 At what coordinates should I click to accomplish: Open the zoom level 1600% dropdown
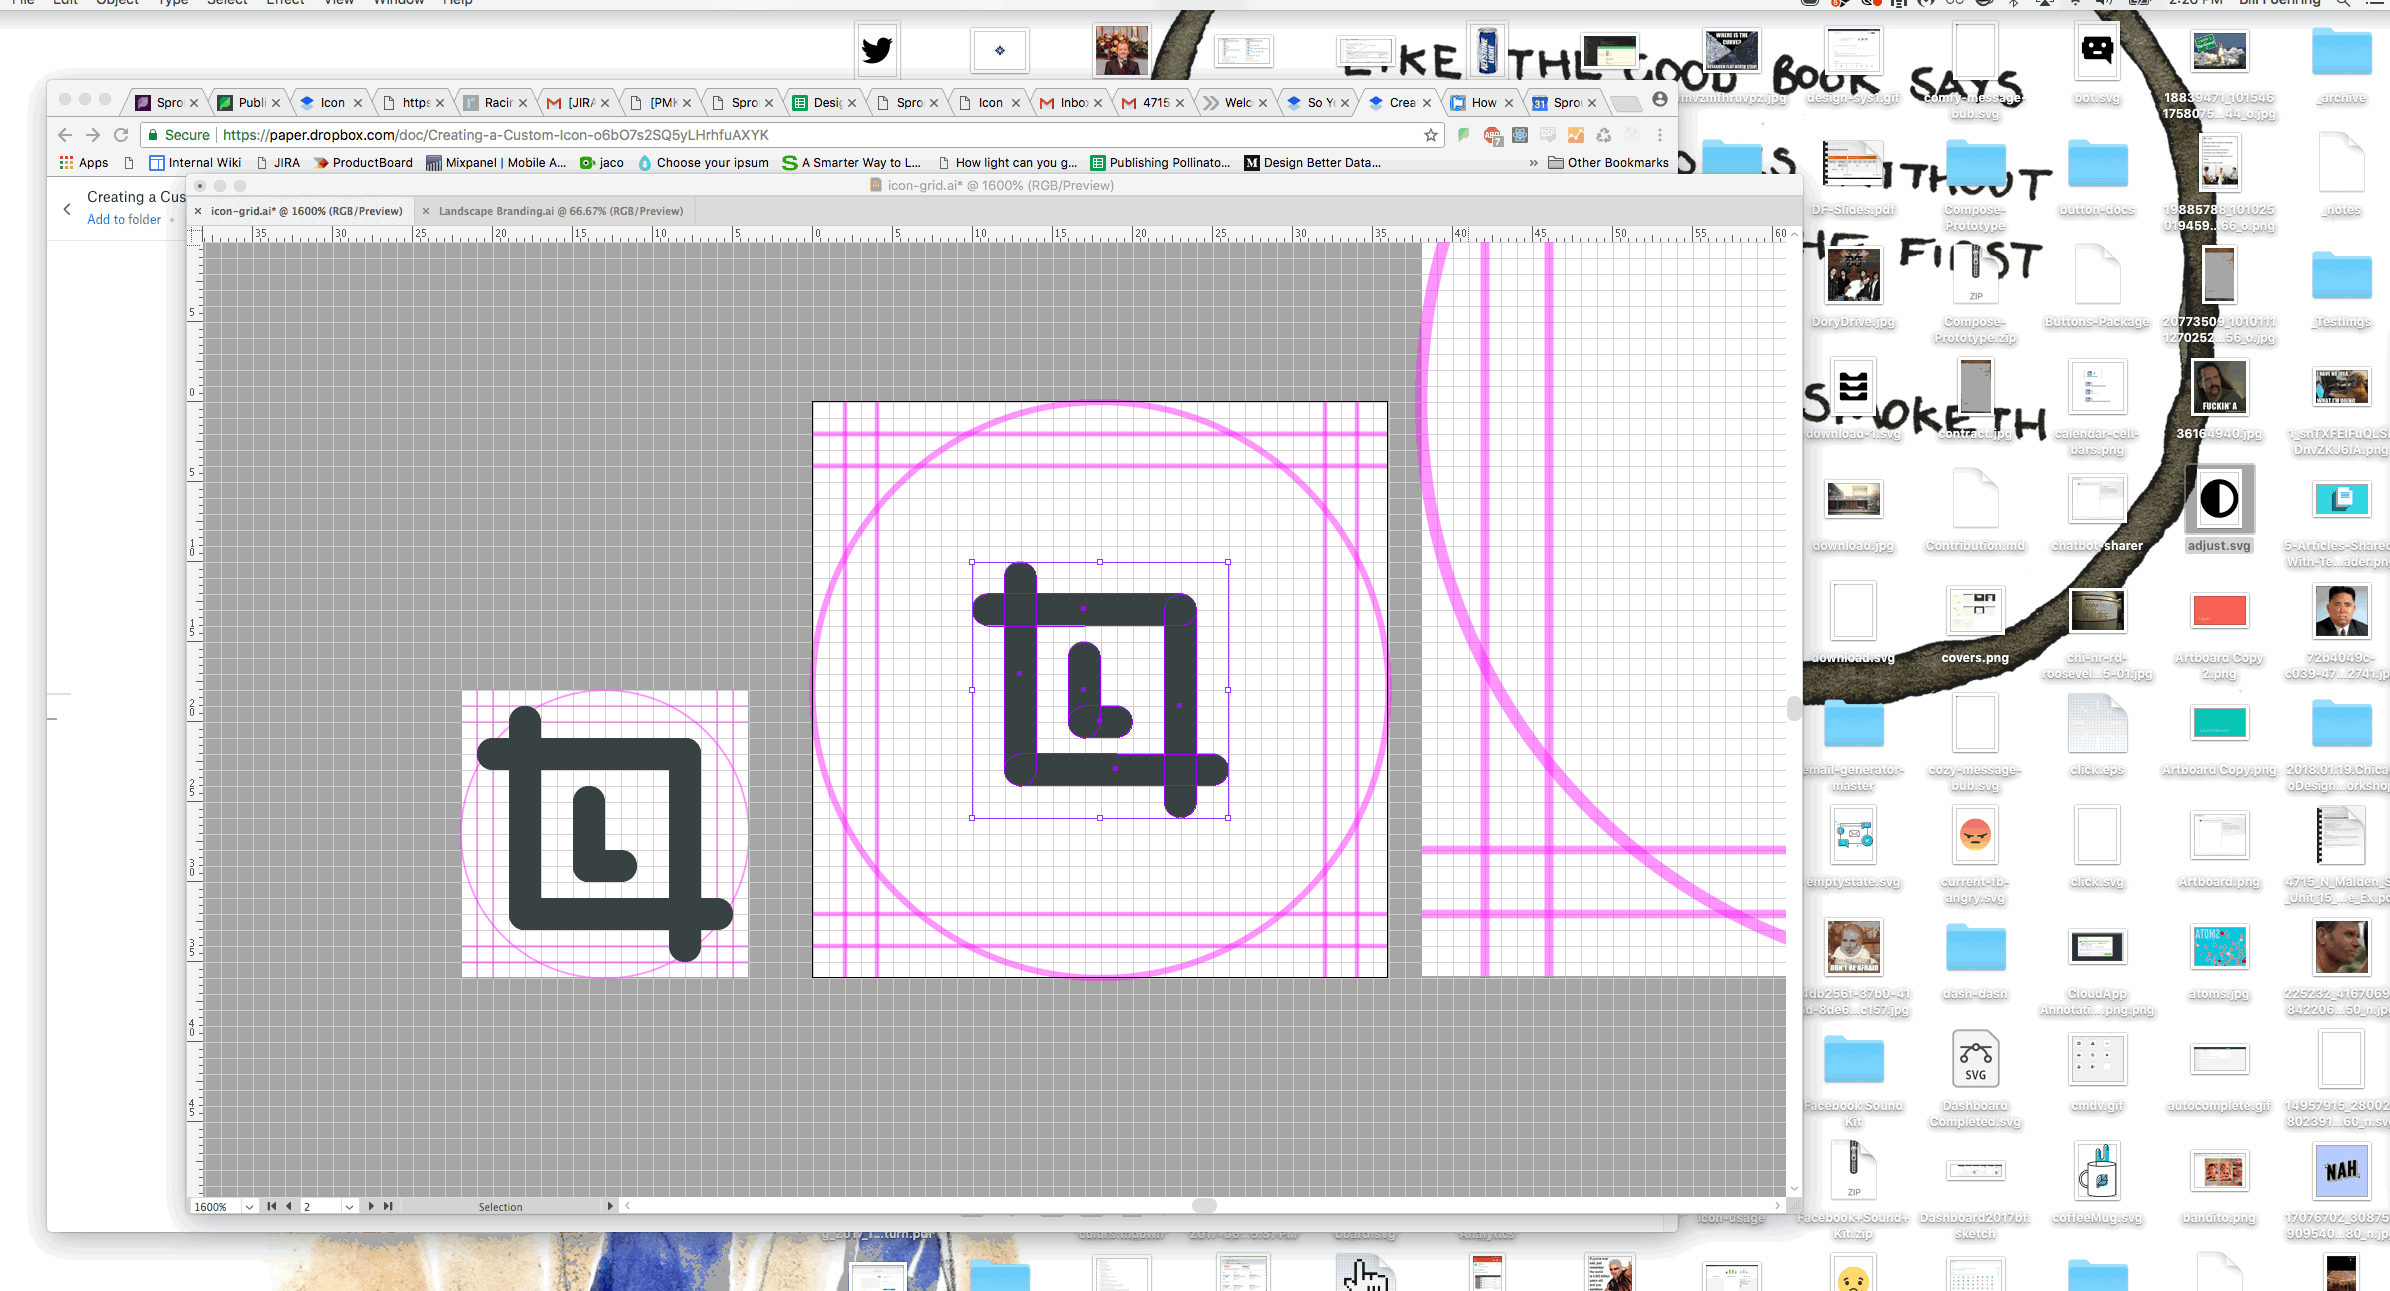pyautogui.click(x=249, y=1207)
